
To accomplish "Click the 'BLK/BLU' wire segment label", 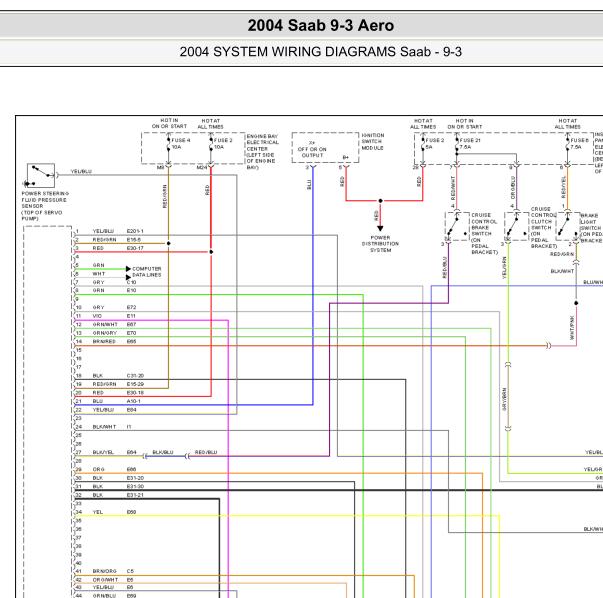I will [x=163, y=452].
